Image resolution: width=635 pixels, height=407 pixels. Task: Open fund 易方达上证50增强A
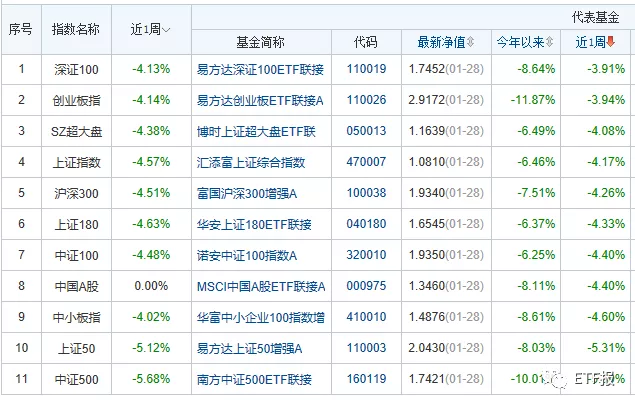(x=249, y=348)
